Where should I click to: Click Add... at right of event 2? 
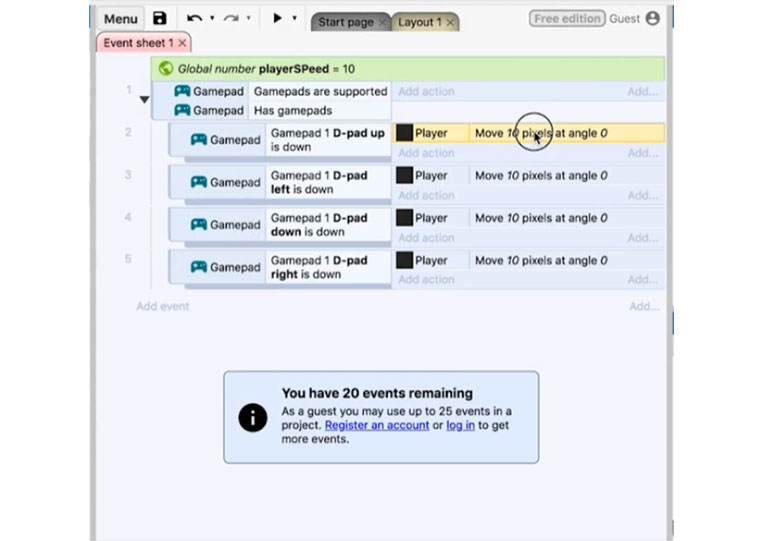click(x=642, y=153)
